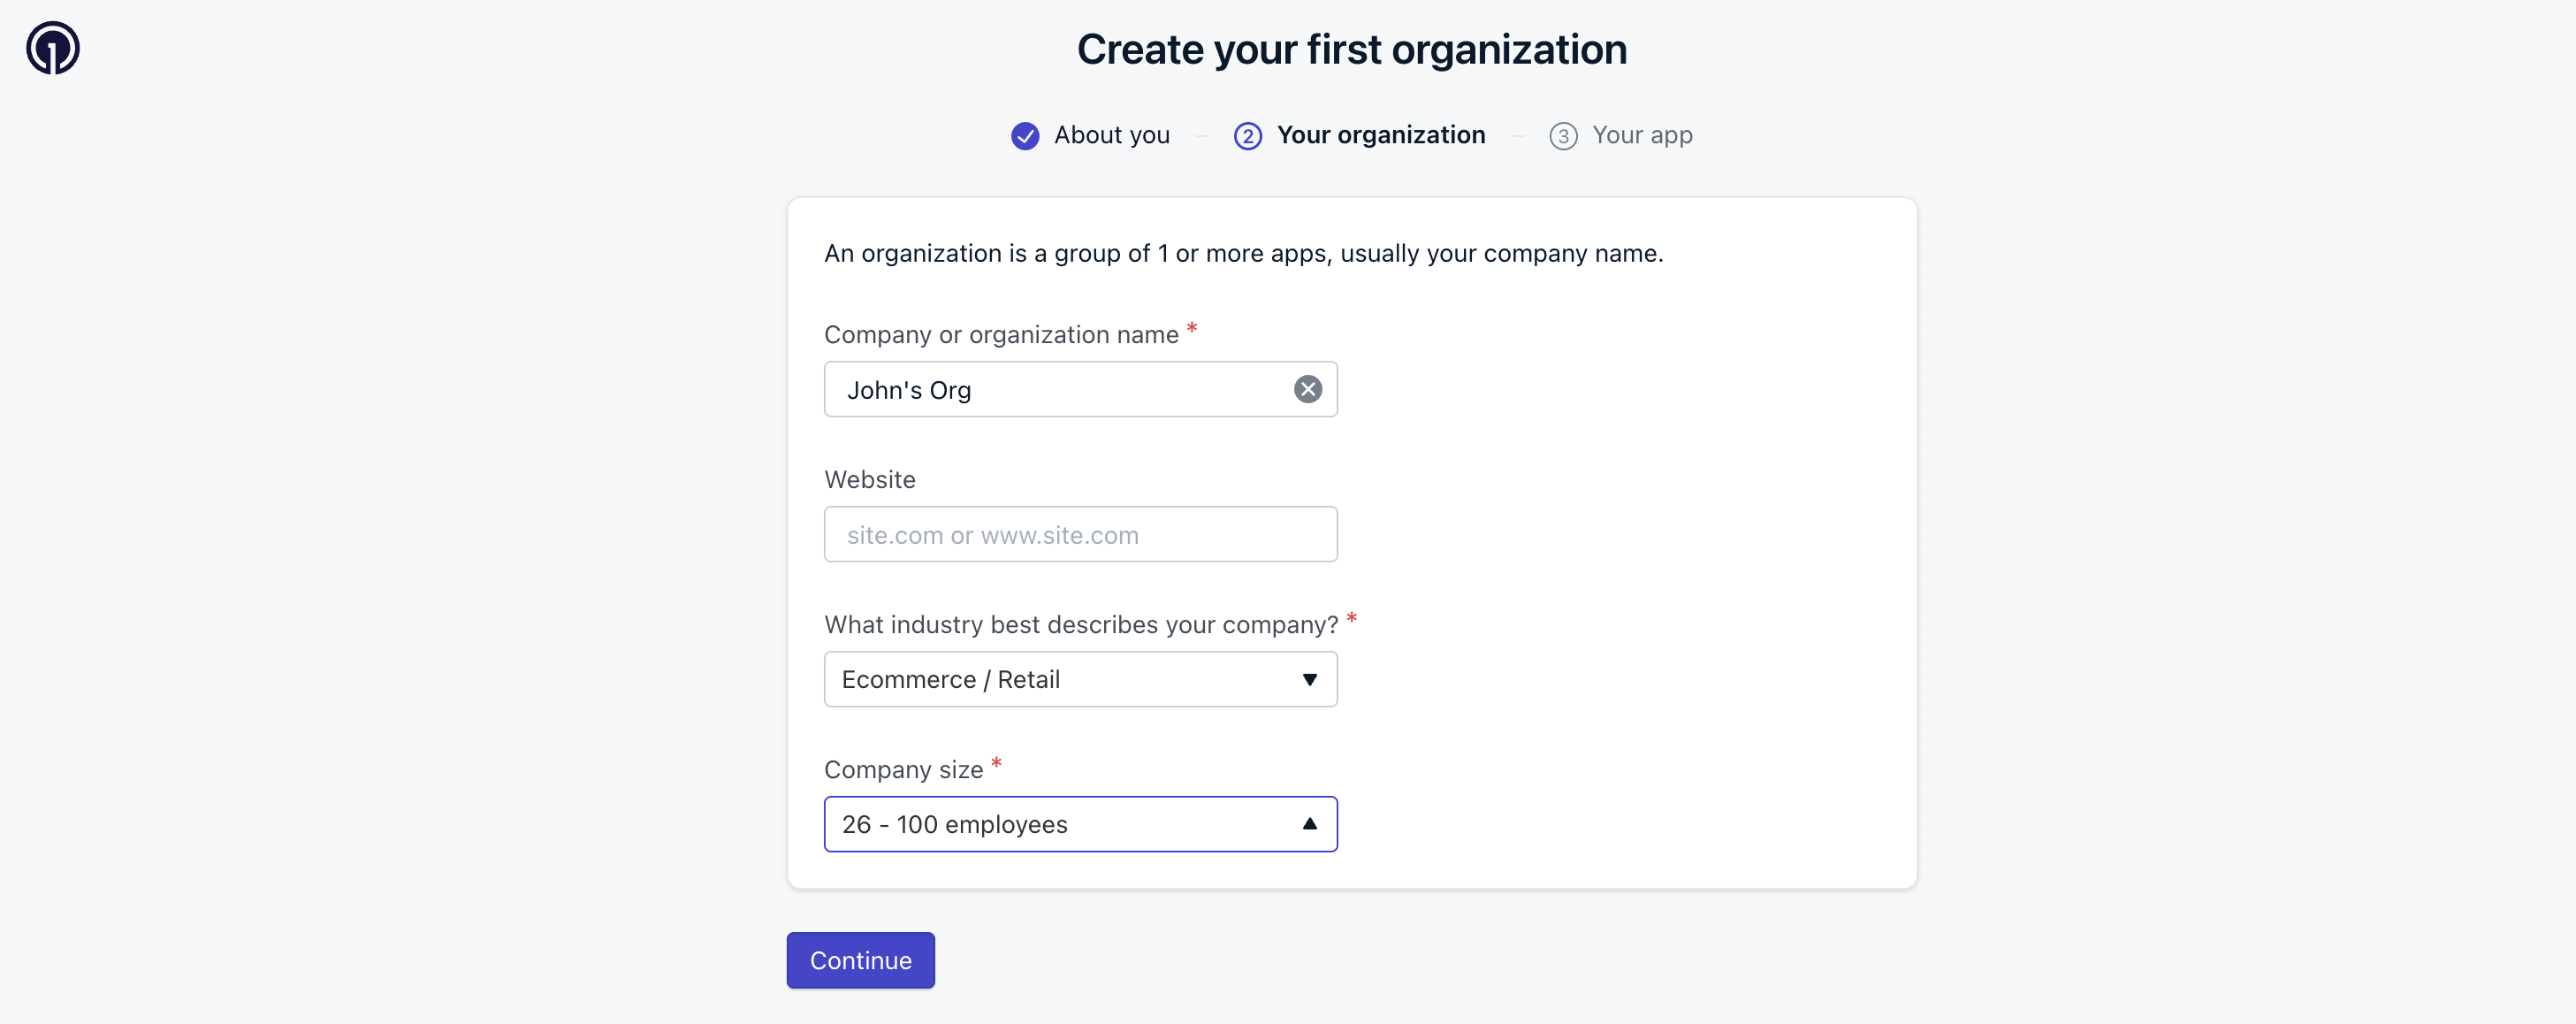Click the Website field label
This screenshot has width=2576, height=1024.
coord(869,480)
